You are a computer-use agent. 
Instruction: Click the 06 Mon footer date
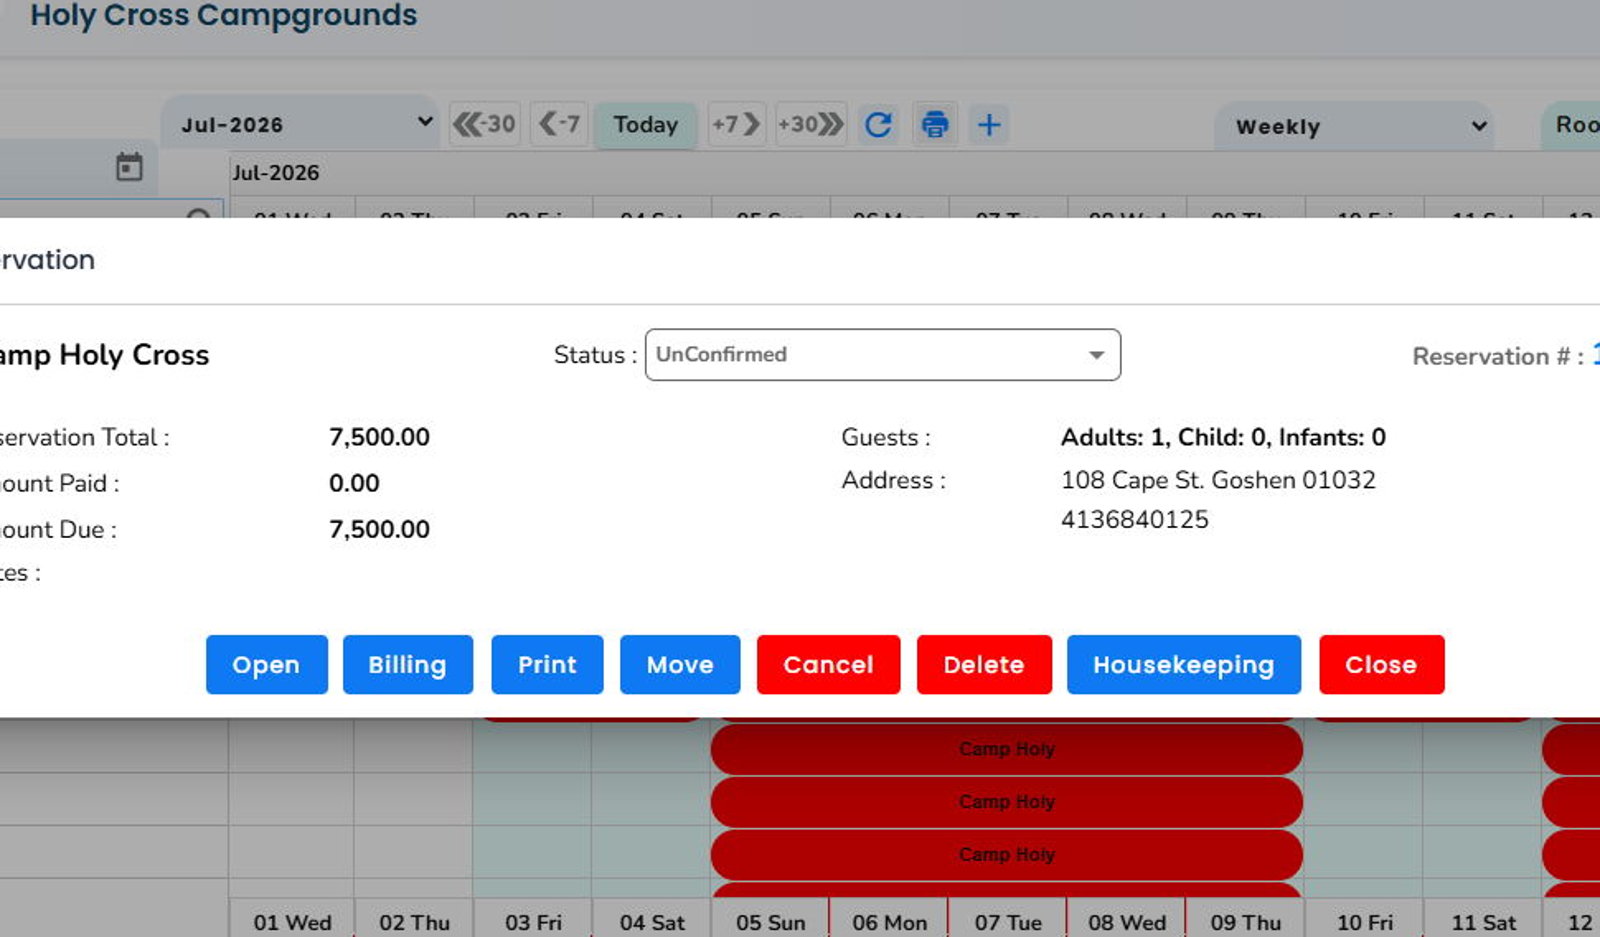pyautogui.click(x=890, y=922)
